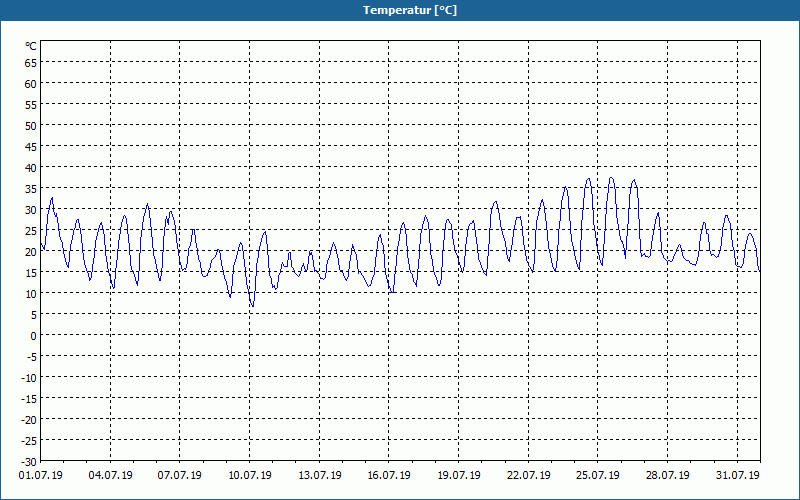Click the °C unit label on axis
This screenshot has height=500, width=800.
[x=31, y=46]
